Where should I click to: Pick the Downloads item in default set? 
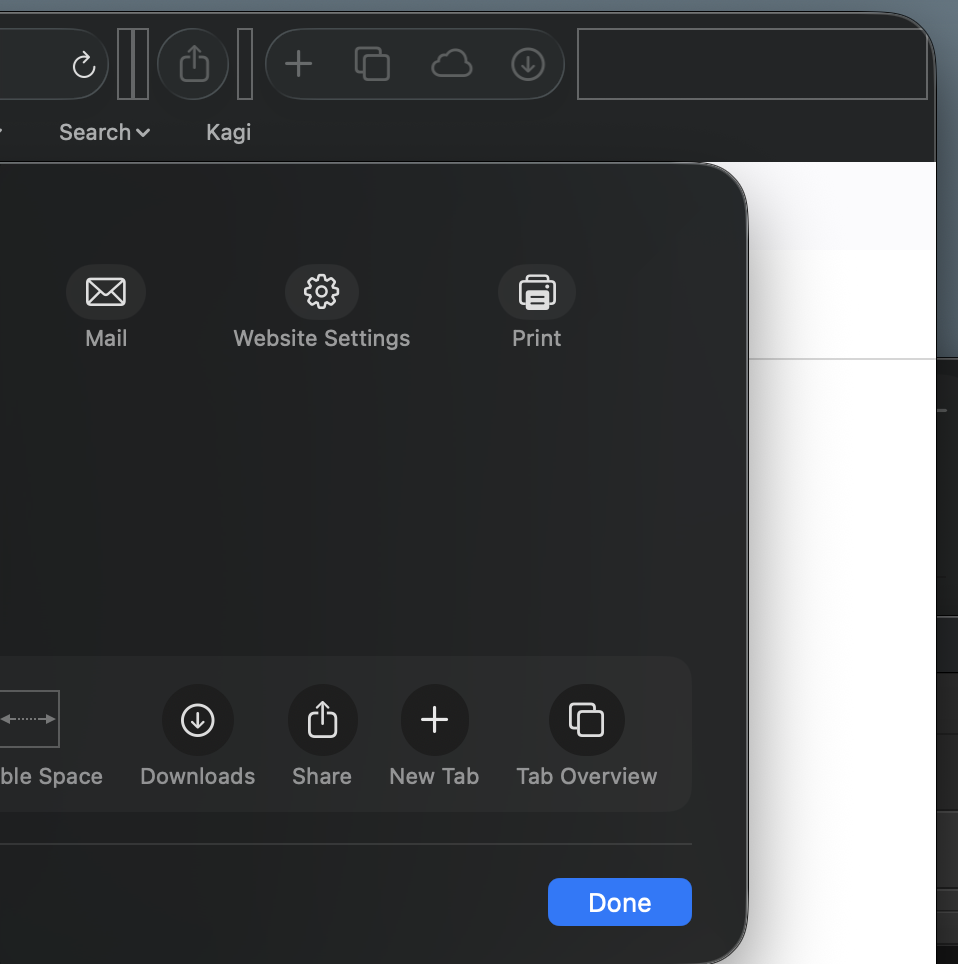click(197, 736)
